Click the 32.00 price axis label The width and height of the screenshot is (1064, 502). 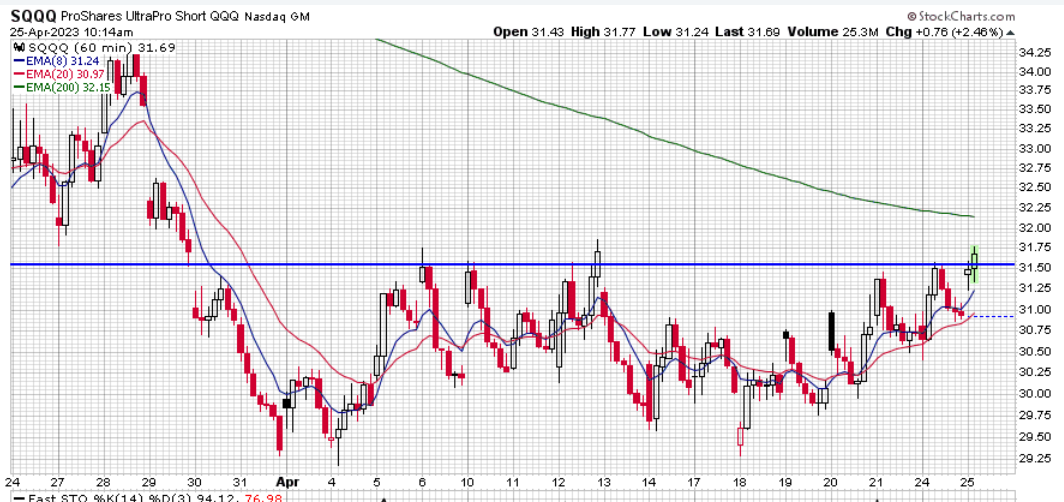(x=1033, y=227)
